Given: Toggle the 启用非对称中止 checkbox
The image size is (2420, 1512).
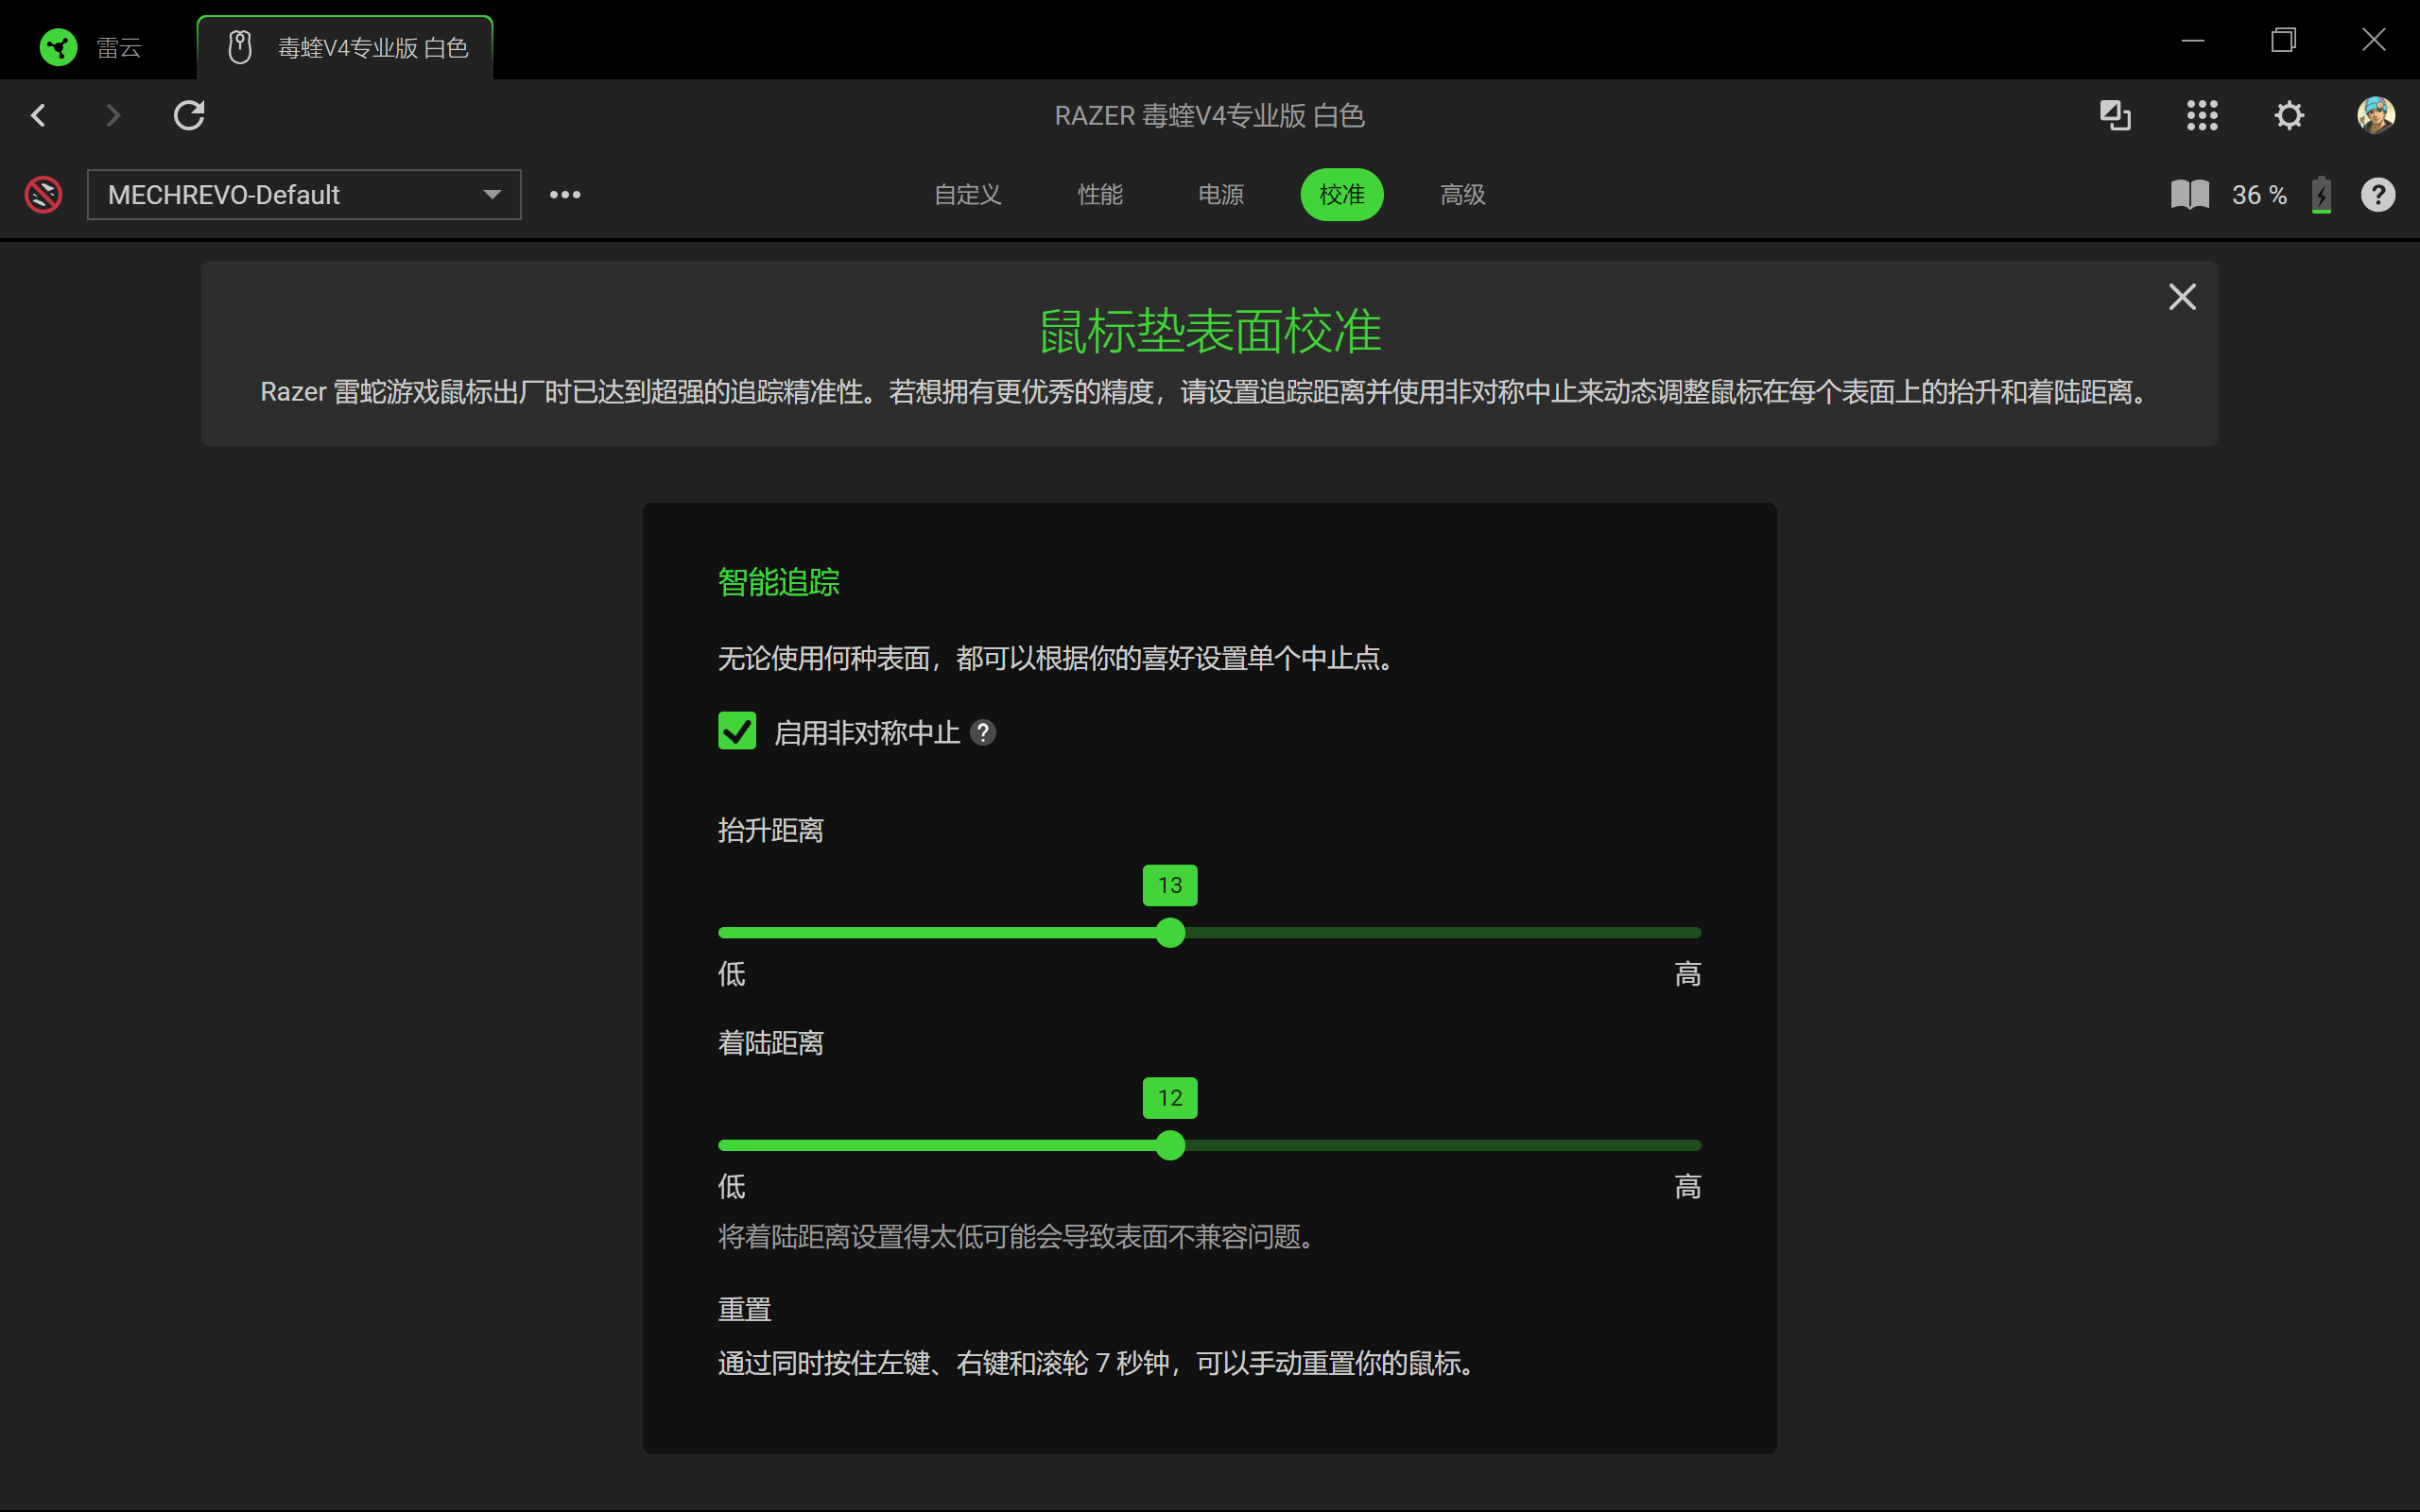Looking at the screenshot, I should (x=737, y=731).
